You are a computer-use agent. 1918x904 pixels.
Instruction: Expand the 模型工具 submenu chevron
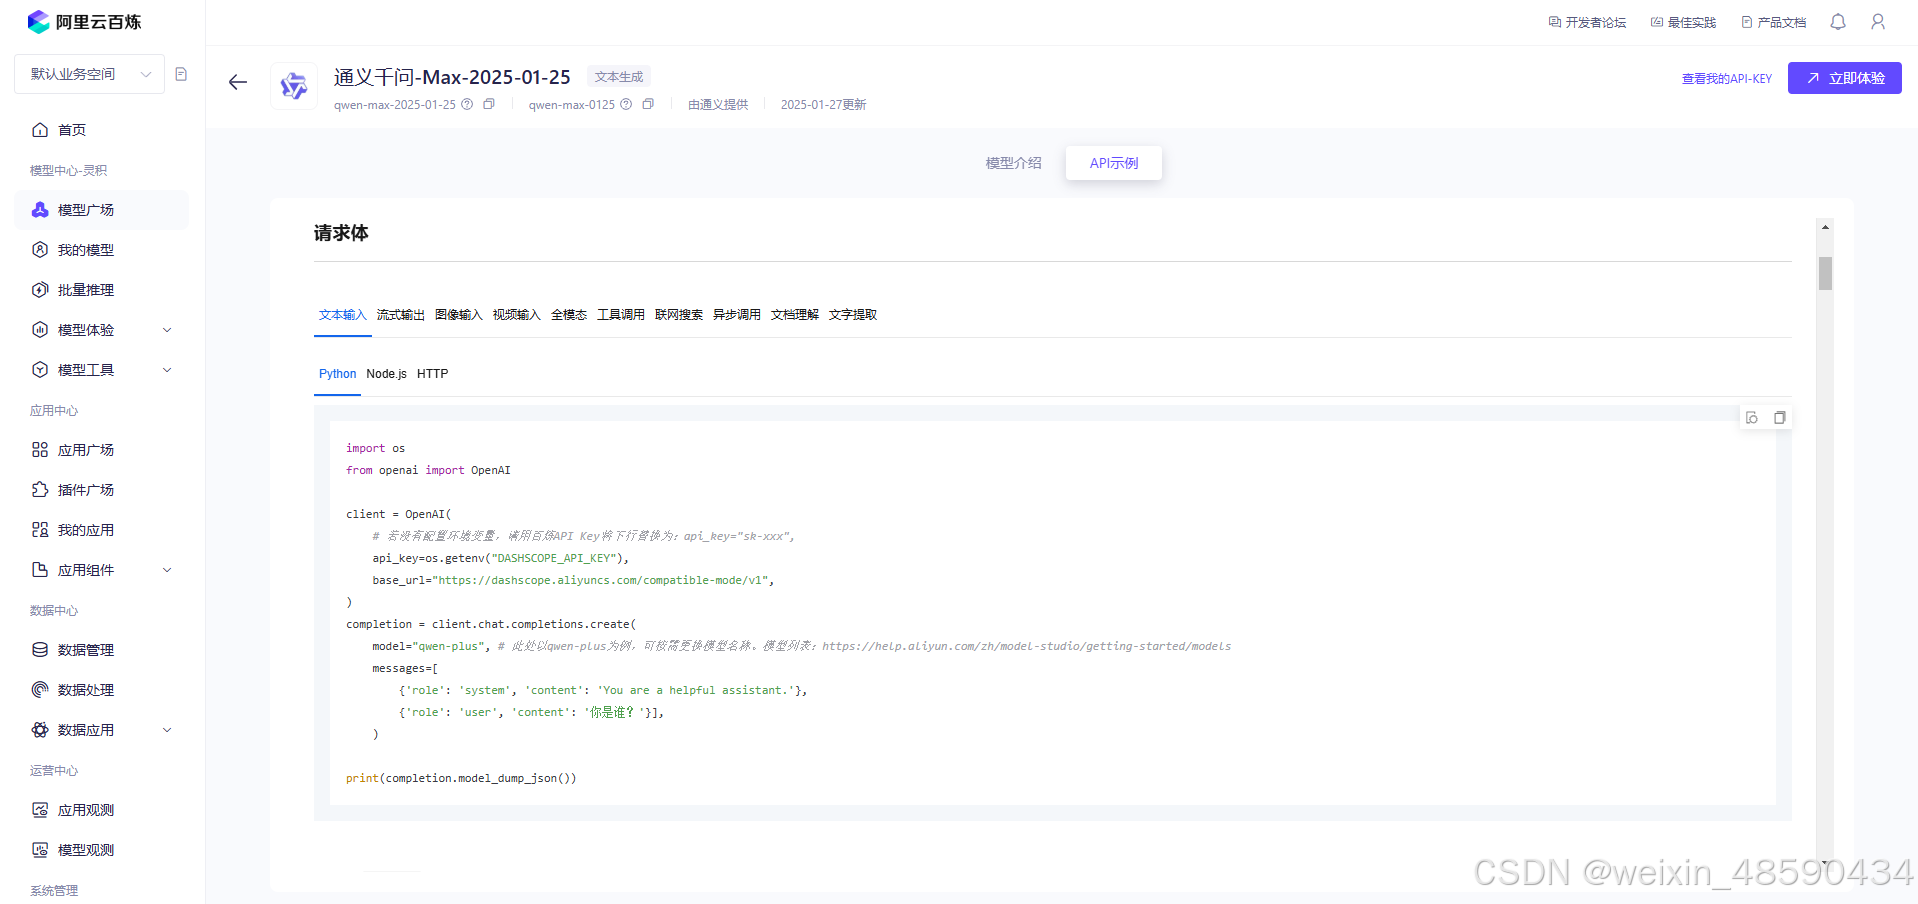[x=167, y=370]
